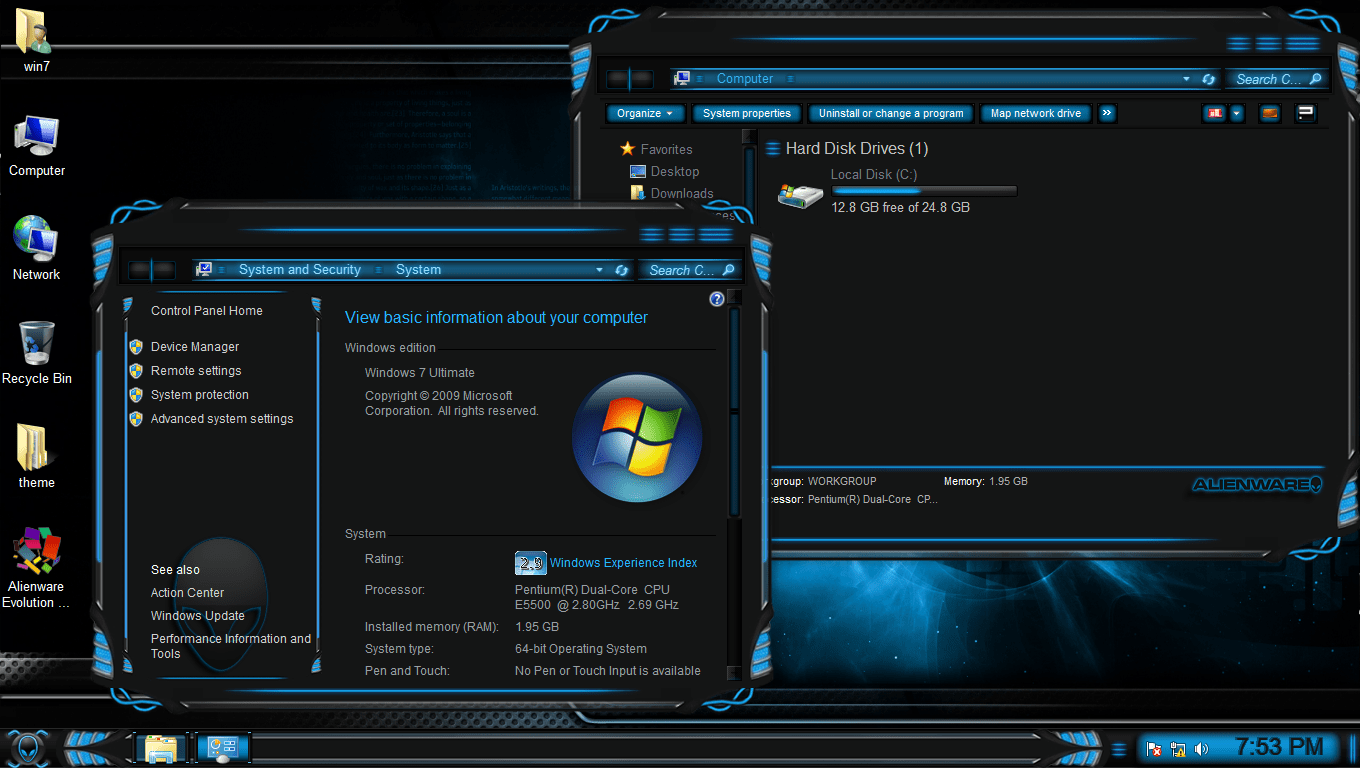Screen dimensions: 1360x768
Task: Open Windows Experience Index link
Action: click(x=624, y=563)
